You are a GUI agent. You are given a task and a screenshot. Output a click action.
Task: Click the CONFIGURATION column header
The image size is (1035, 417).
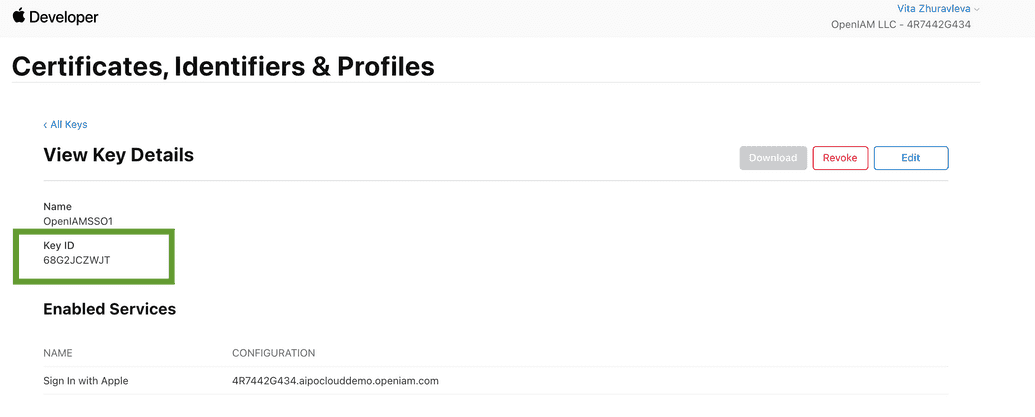pyautogui.click(x=273, y=353)
